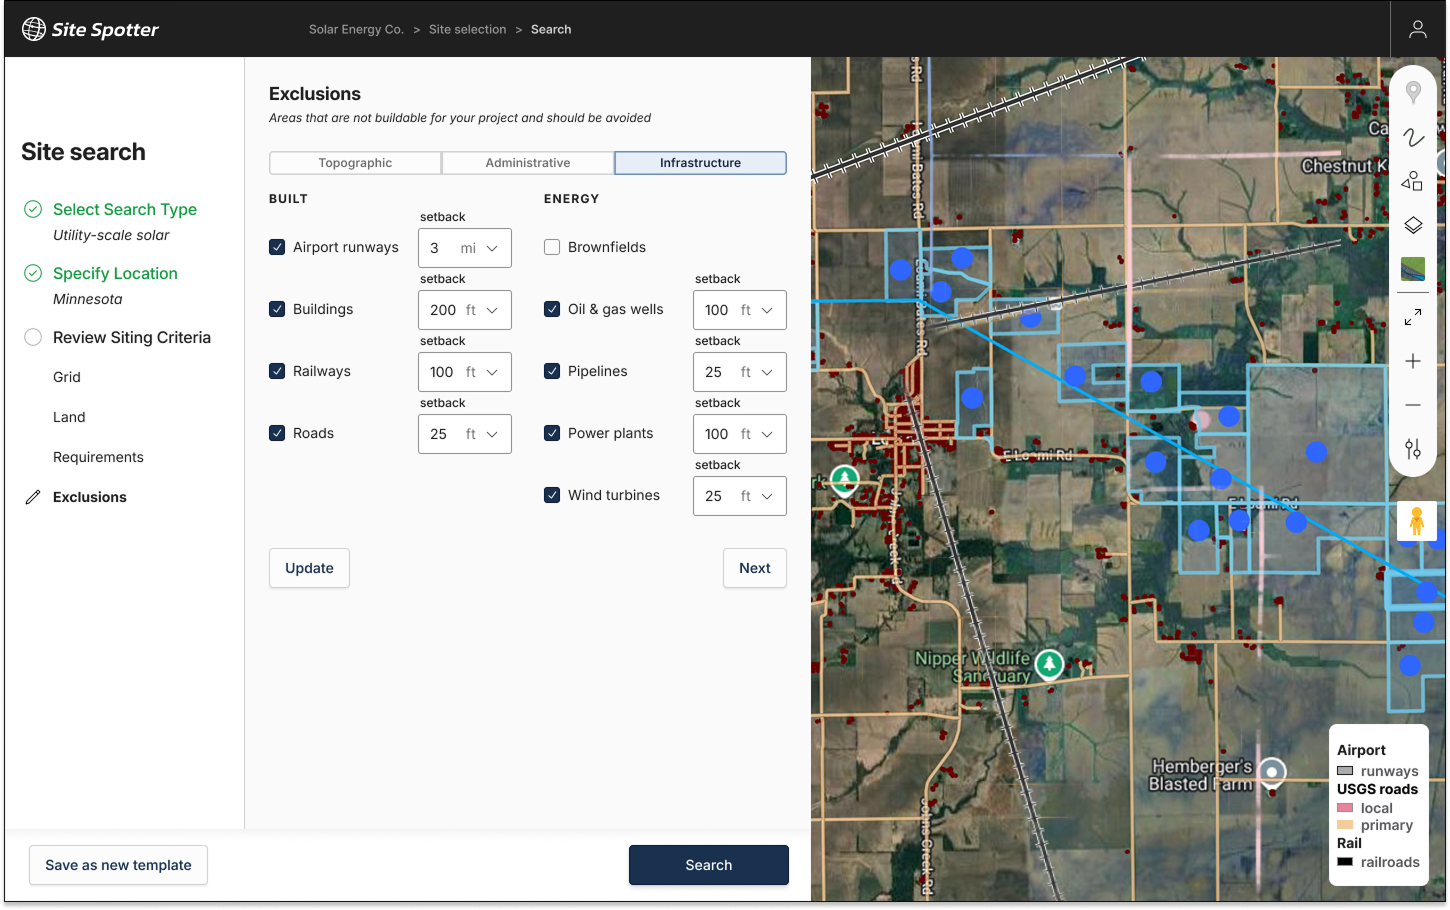Image resolution: width=1450 pixels, height=910 pixels.
Task: Open Roads setback unit dropdown
Action: pos(482,434)
